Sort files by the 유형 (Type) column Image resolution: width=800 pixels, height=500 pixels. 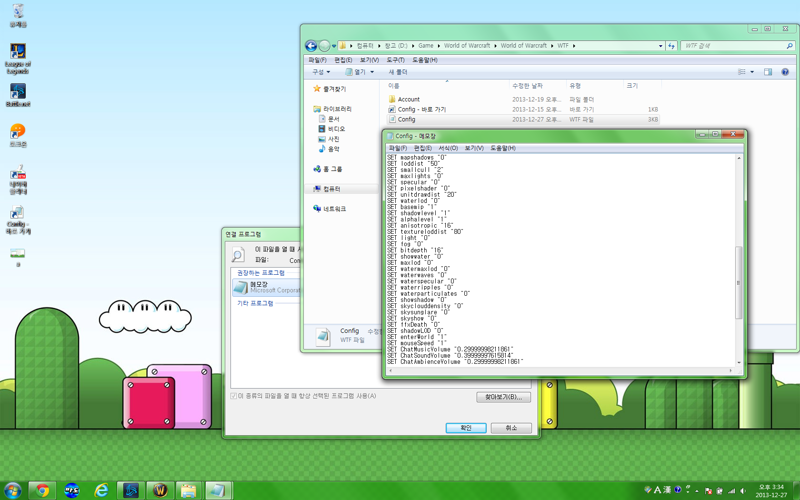point(594,86)
